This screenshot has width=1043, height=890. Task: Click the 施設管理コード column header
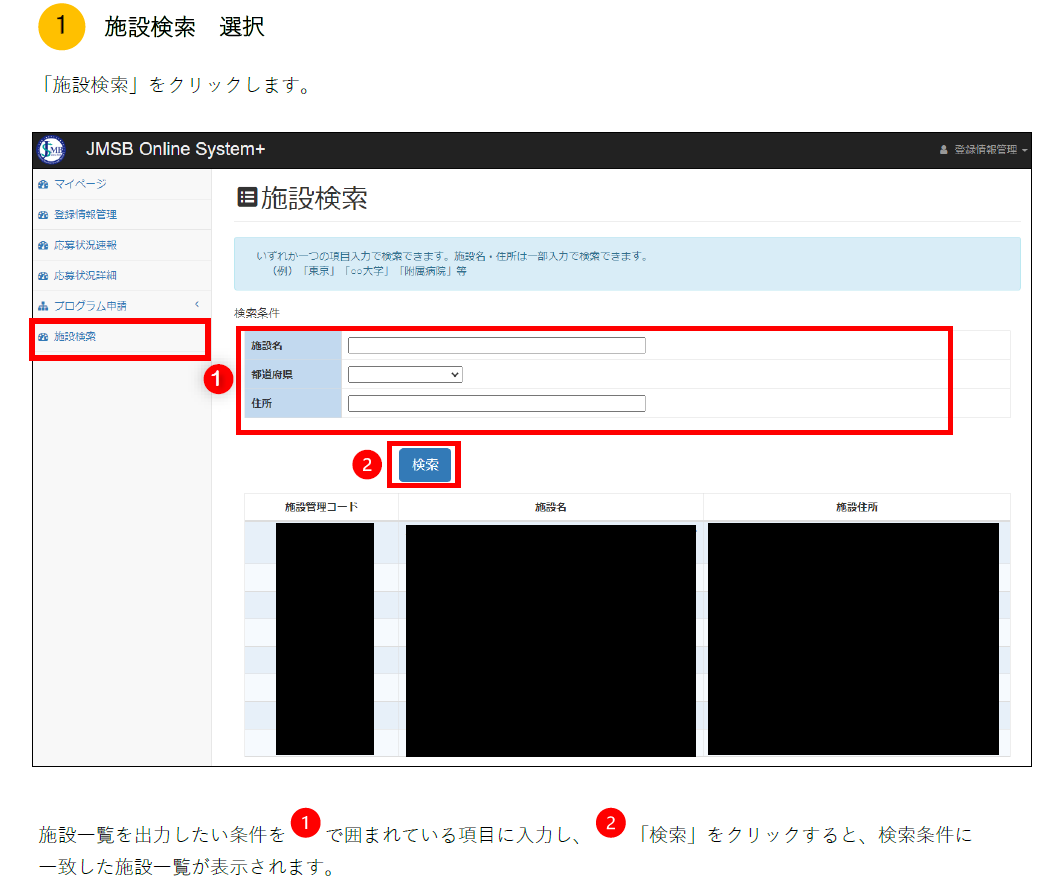(321, 507)
